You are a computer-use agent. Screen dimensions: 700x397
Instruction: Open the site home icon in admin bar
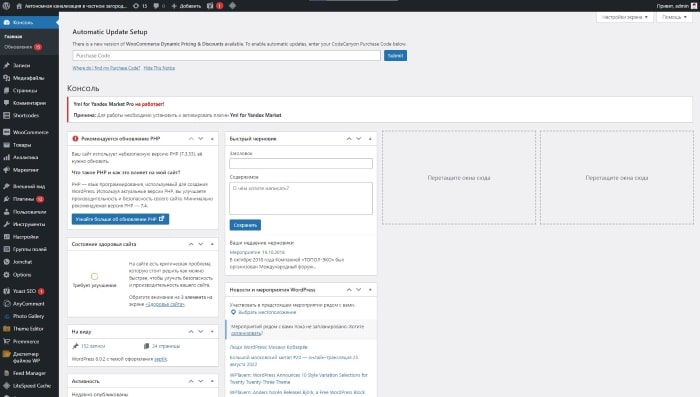coord(19,6)
